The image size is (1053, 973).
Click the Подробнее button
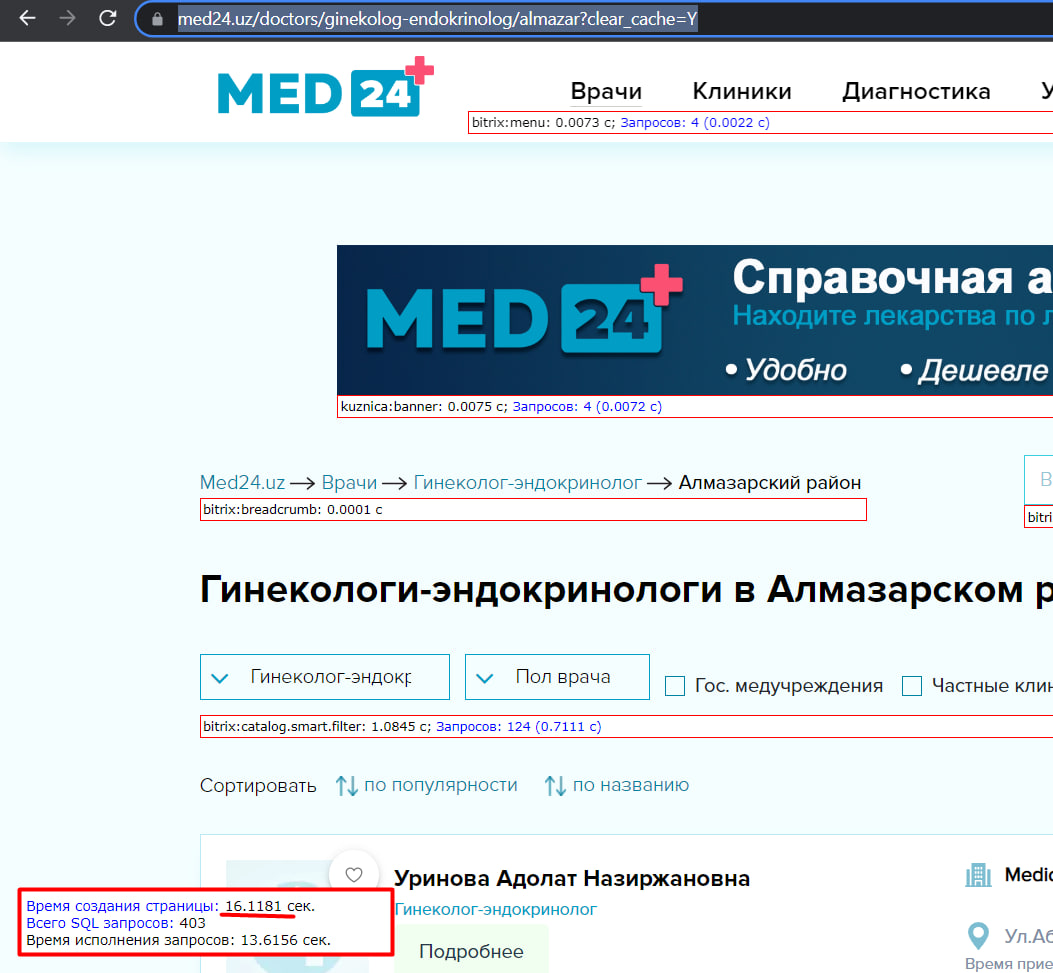coord(471,950)
